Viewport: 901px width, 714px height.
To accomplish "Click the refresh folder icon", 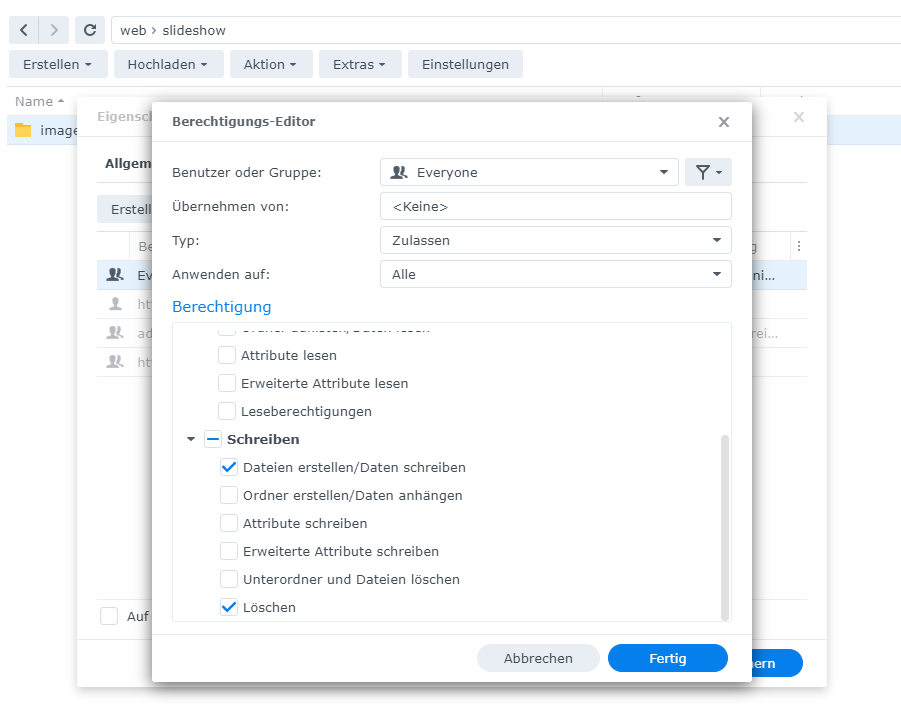I will pos(89,30).
